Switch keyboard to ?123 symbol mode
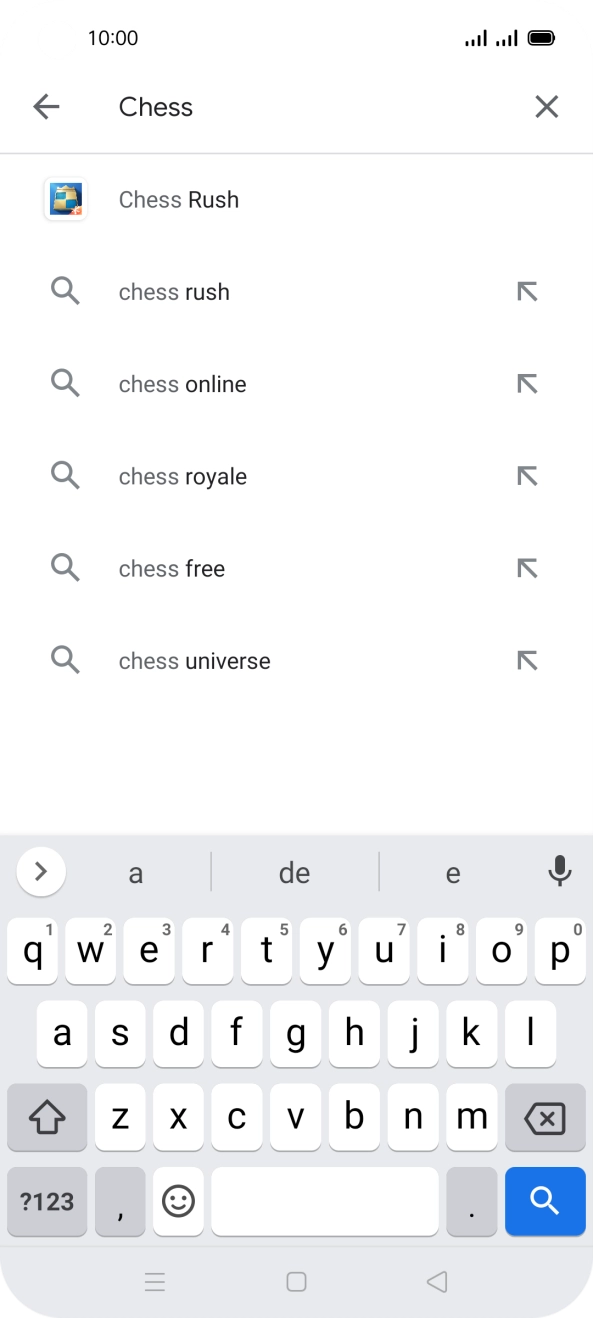This screenshot has width=593, height=1318. coord(46,1201)
